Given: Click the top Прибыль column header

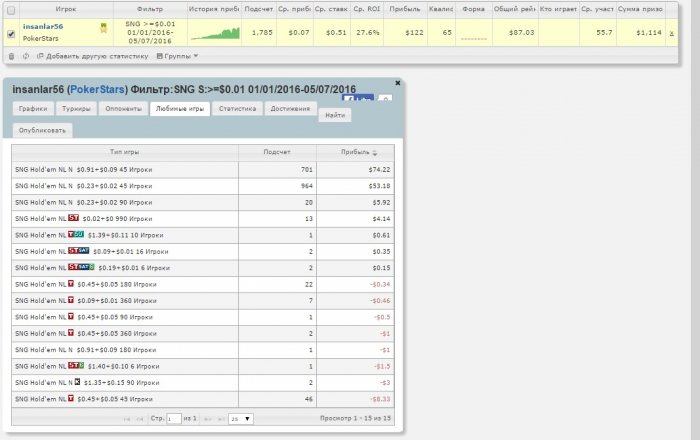Looking at the screenshot, I should [x=405, y=9].
